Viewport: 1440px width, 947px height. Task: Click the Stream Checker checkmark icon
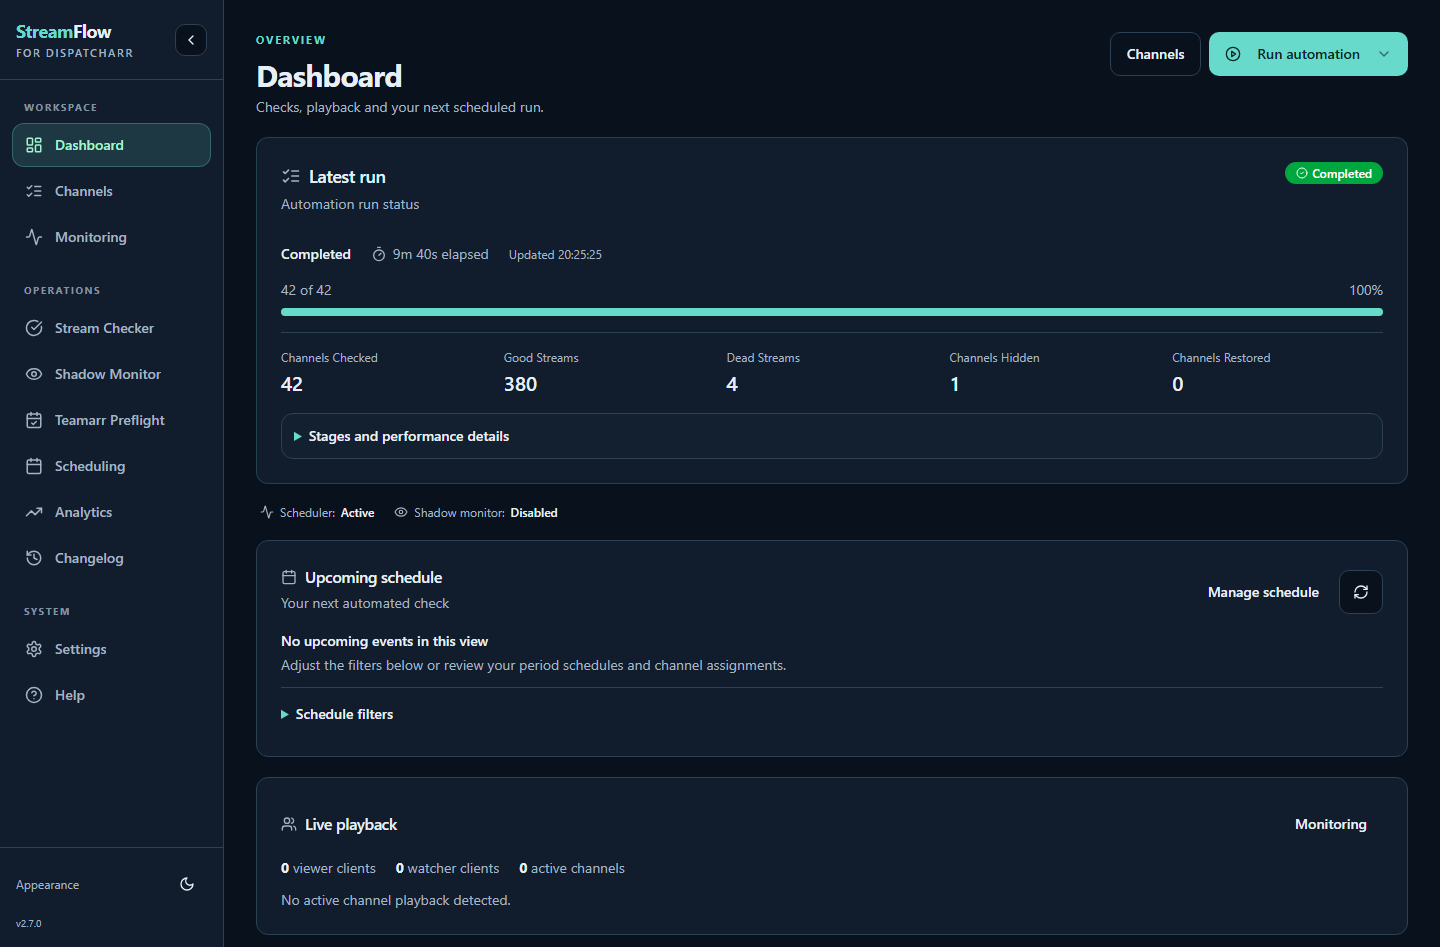(x=34, y=328)
